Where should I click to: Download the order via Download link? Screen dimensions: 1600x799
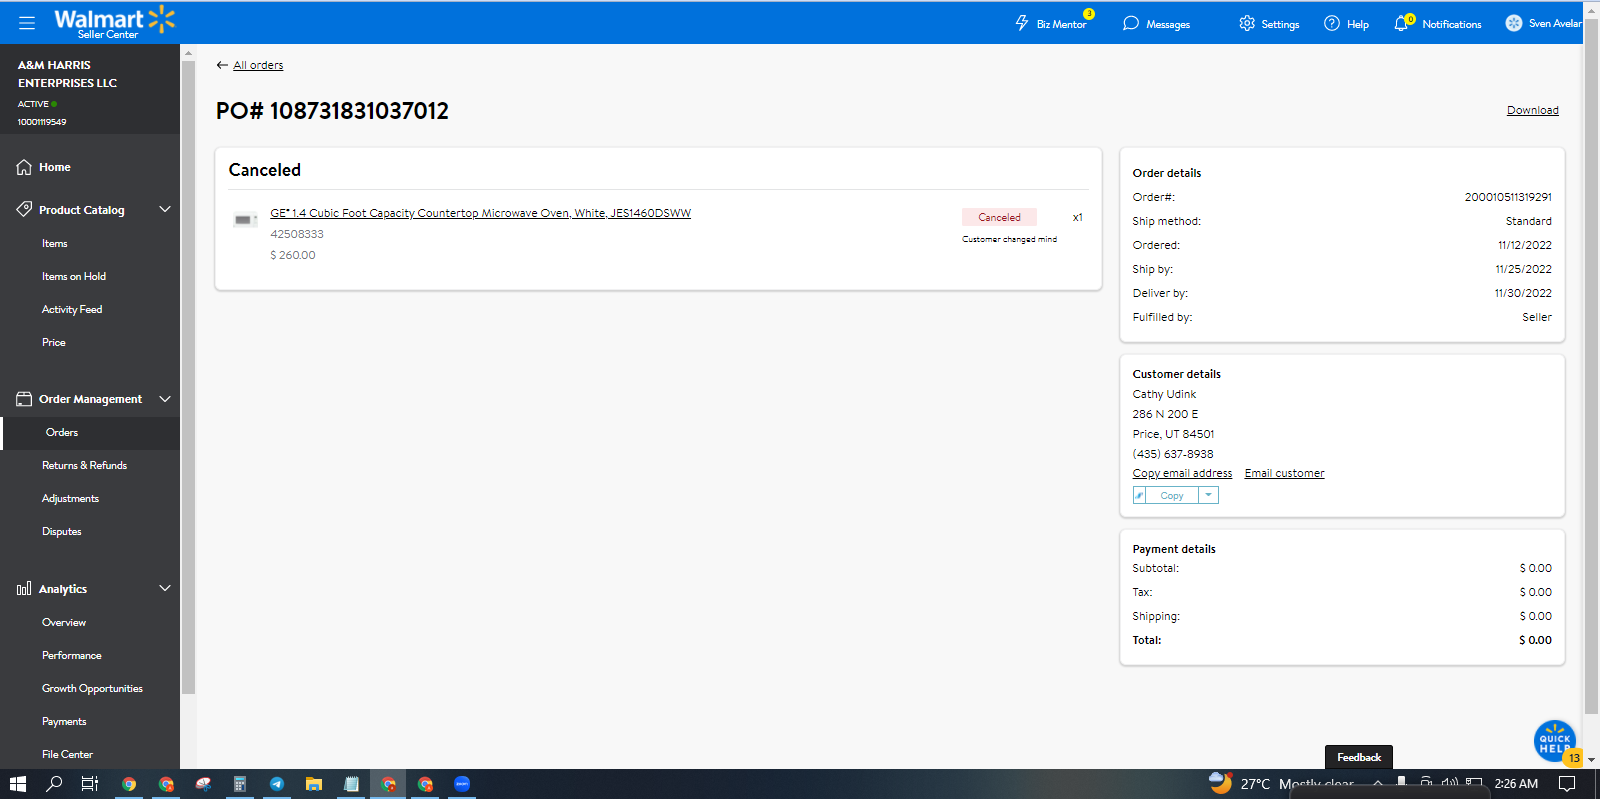click(1533, 110)
